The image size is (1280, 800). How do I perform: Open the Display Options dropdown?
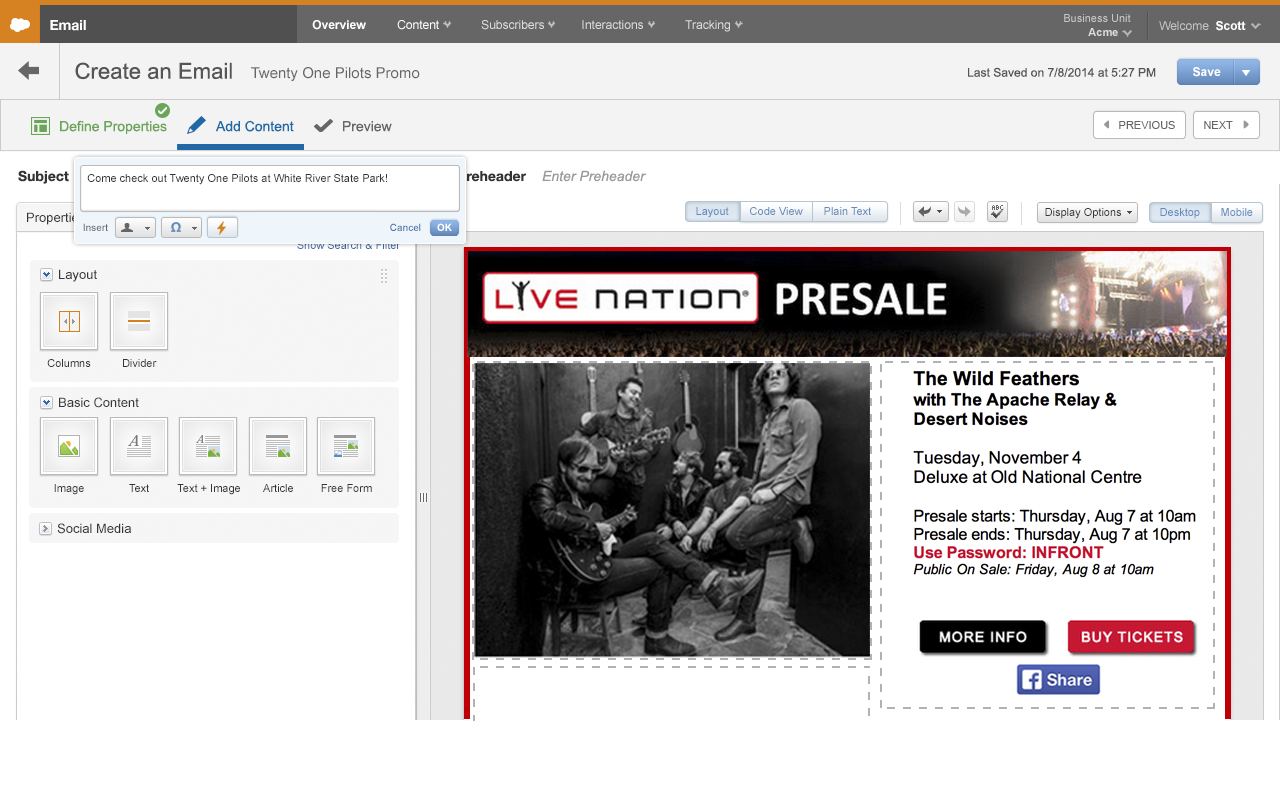point(1087,212)
